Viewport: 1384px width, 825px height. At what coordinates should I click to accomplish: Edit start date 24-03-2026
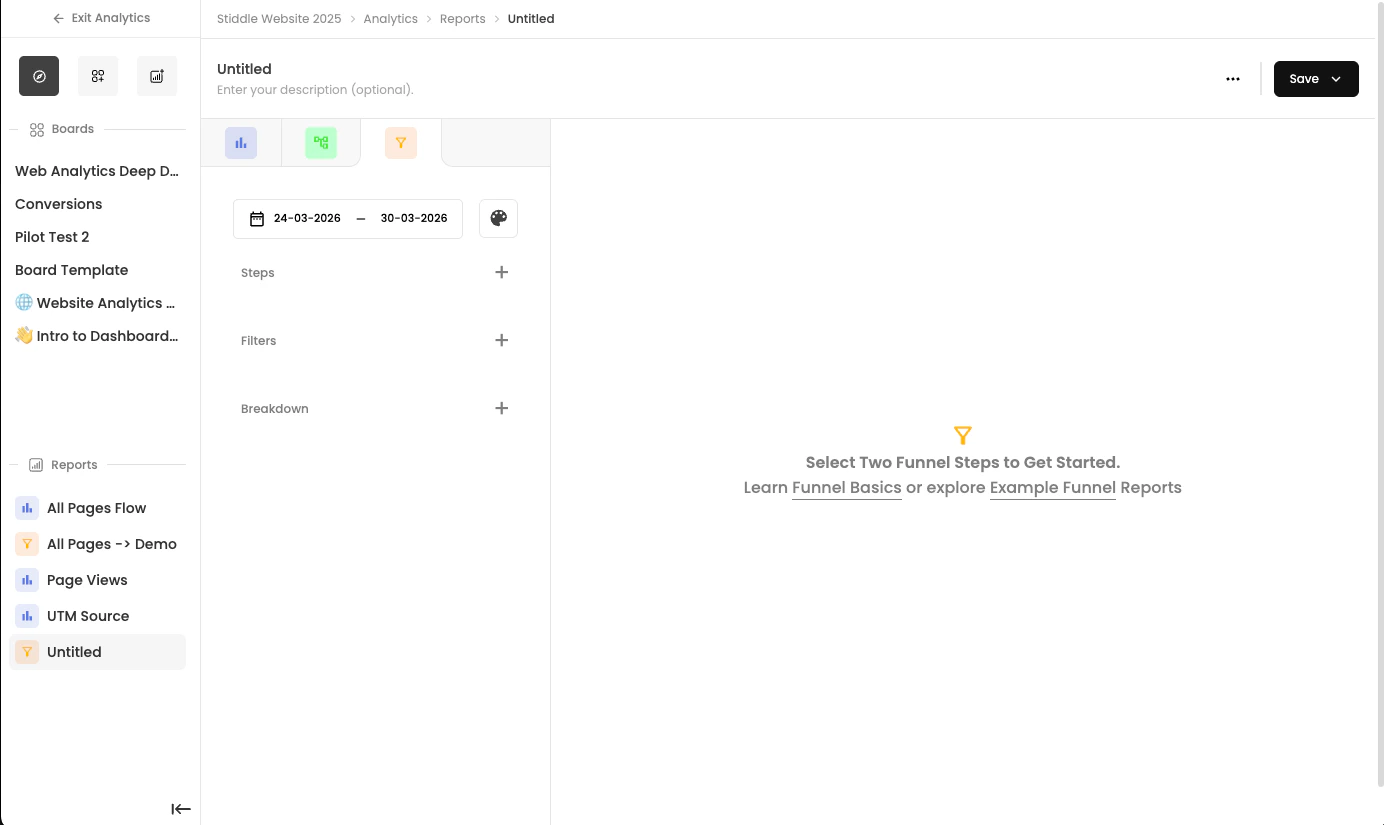click(x=307, y=218)
